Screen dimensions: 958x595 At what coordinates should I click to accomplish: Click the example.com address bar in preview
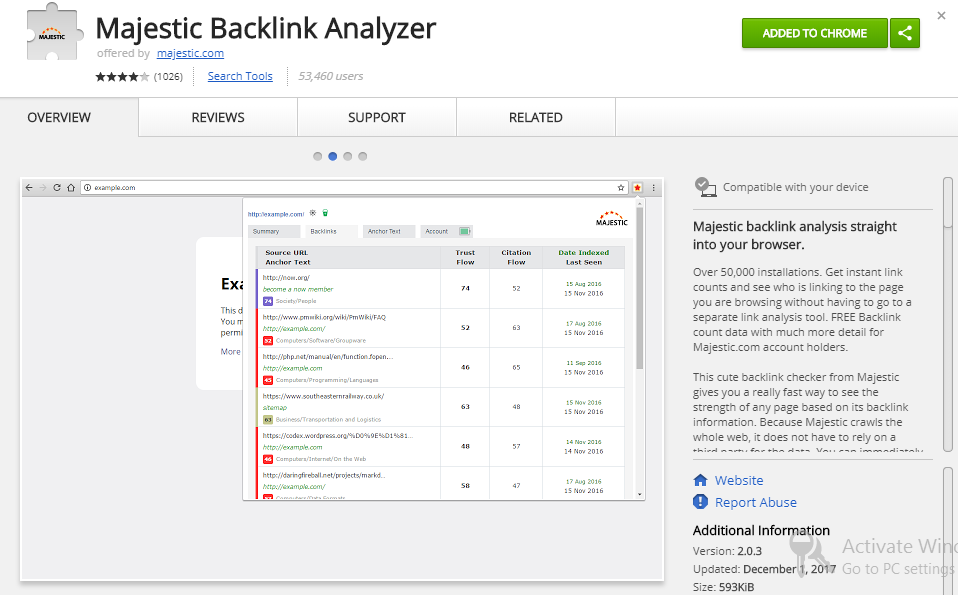354,188
